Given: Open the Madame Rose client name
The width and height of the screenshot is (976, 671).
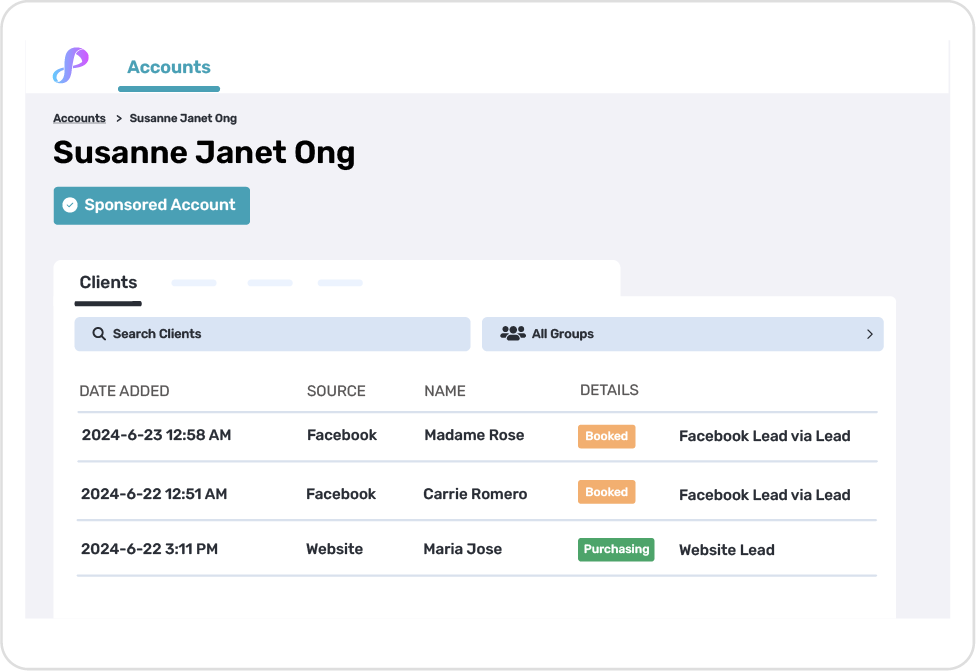Looking at the screenshot, I should coord(474,435).
